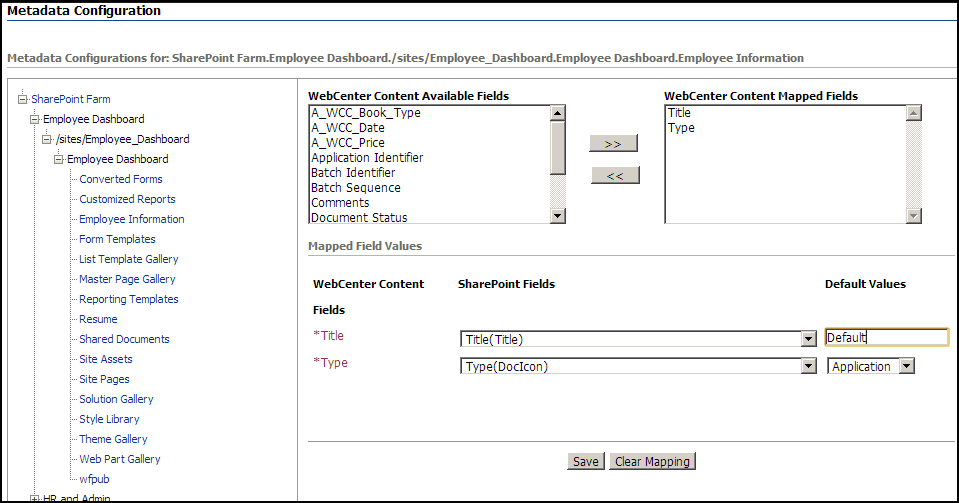Select wfpub in the tree

(94, 479)
